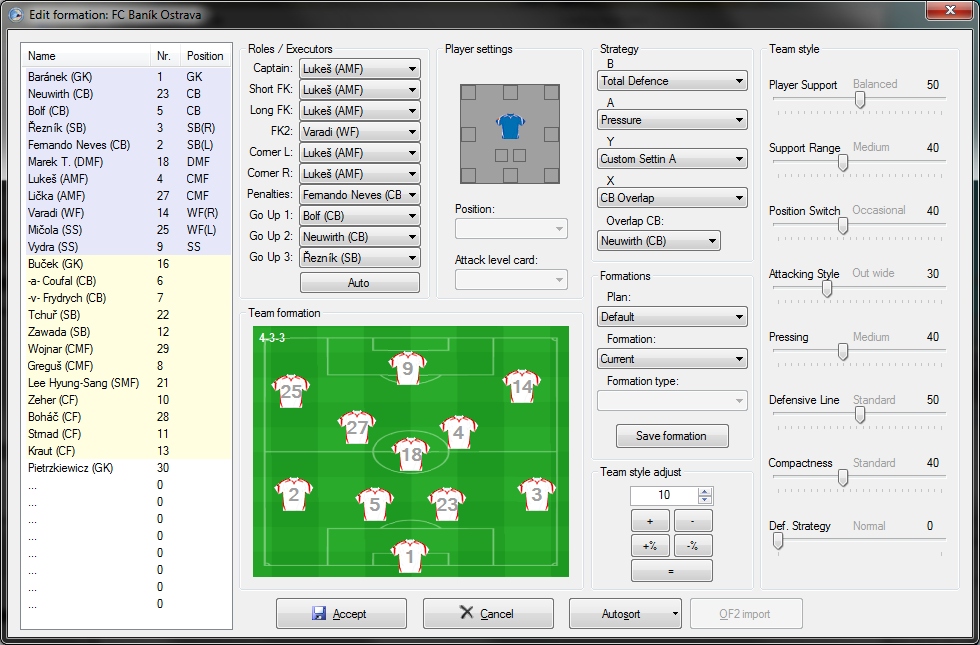Viewport: 980px width, 645px height.
Task: Accept the formation changes
Action: (341, 613)
